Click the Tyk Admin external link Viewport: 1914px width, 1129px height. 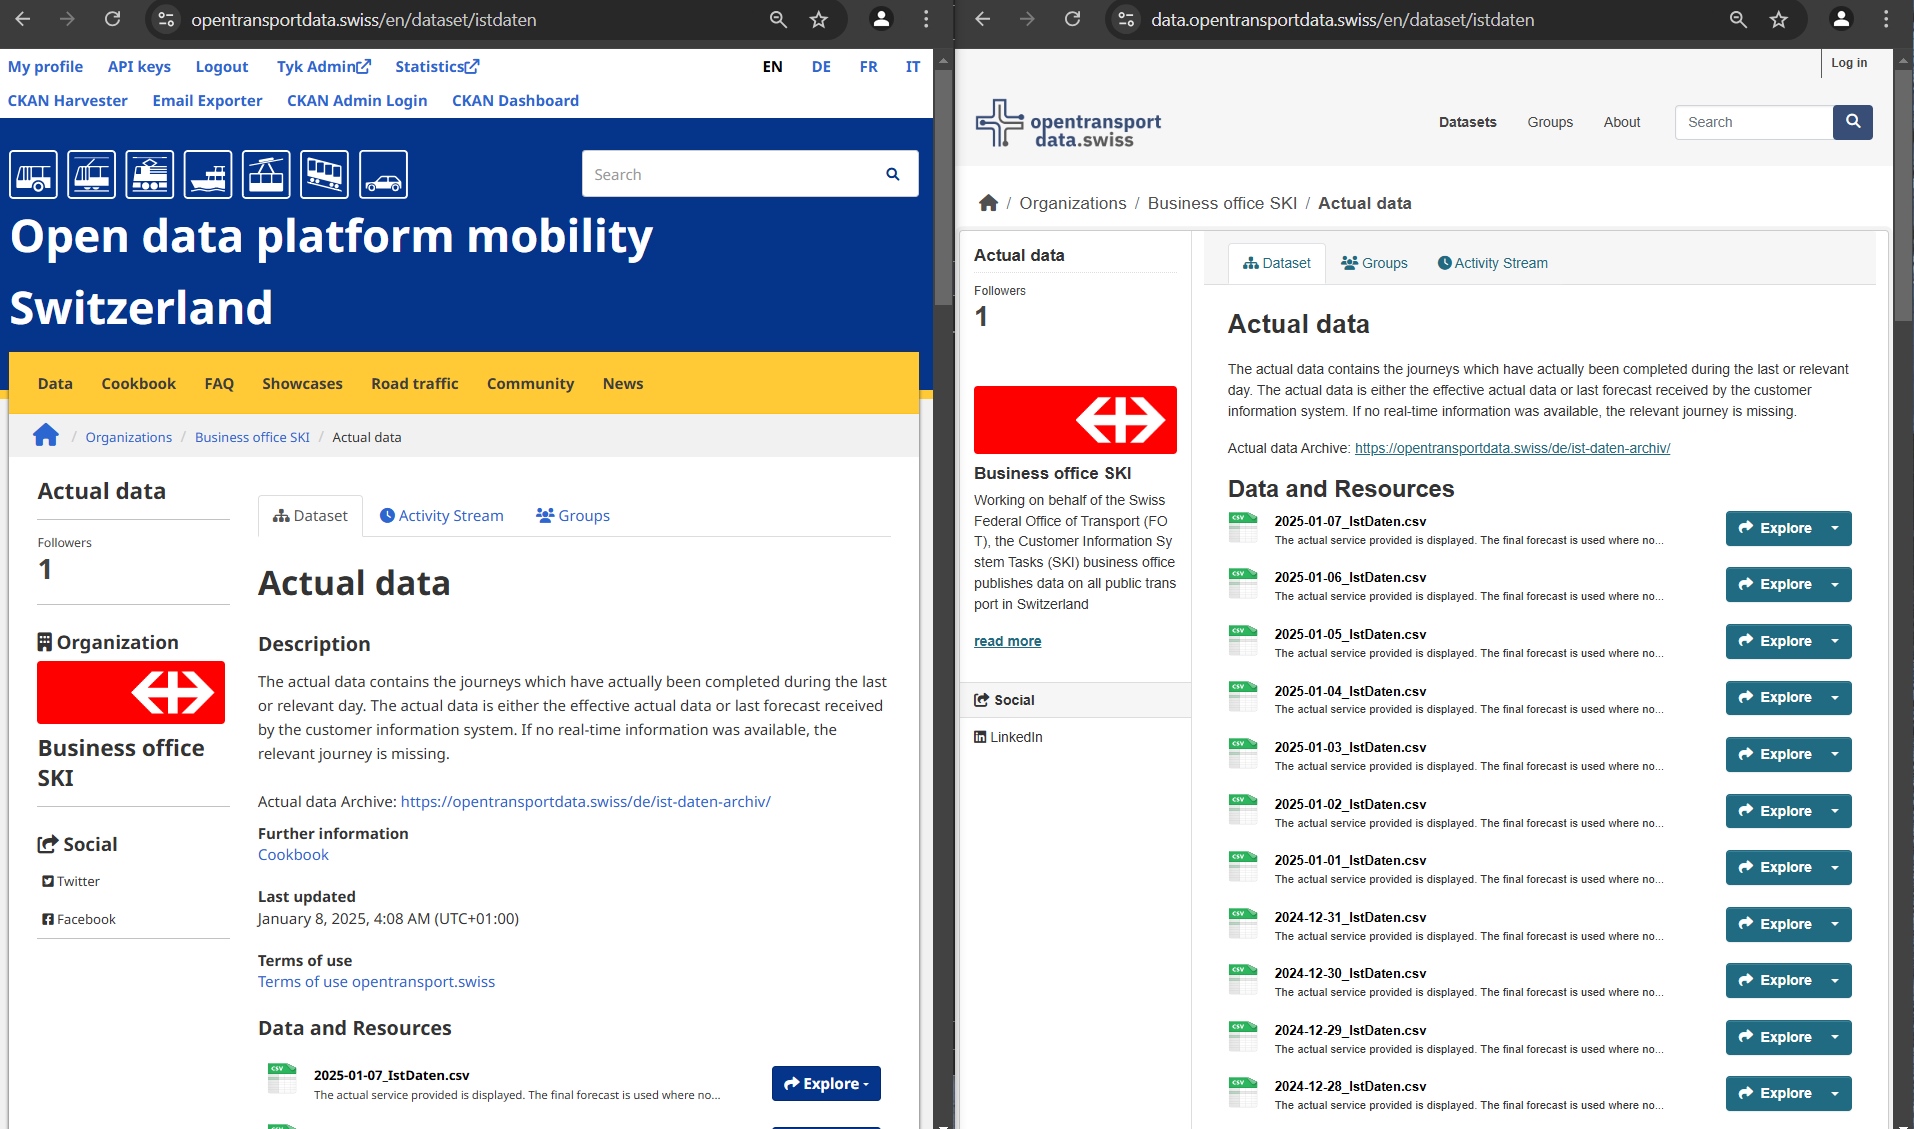pyautogui.click(x=324, y=66)
